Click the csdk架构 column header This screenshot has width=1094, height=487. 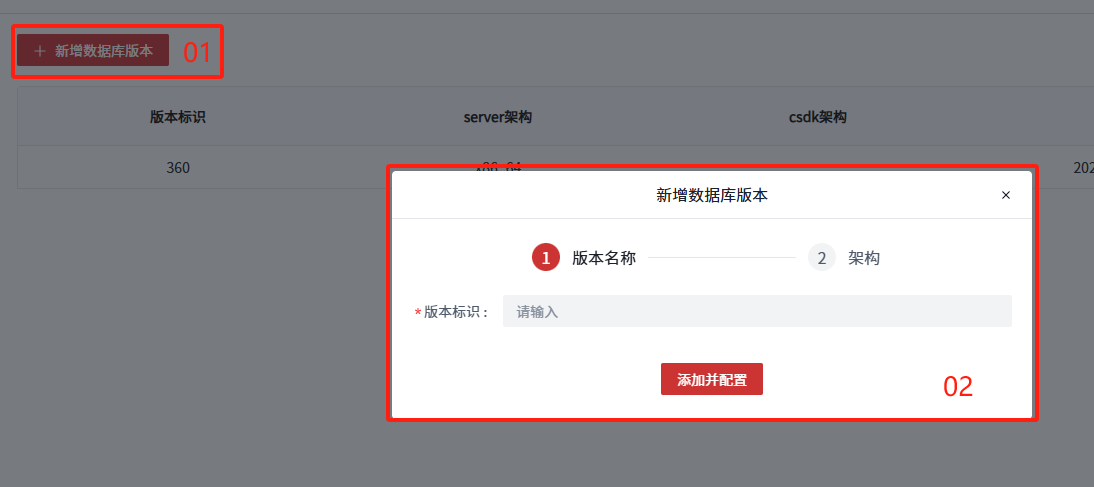[818, 117]
